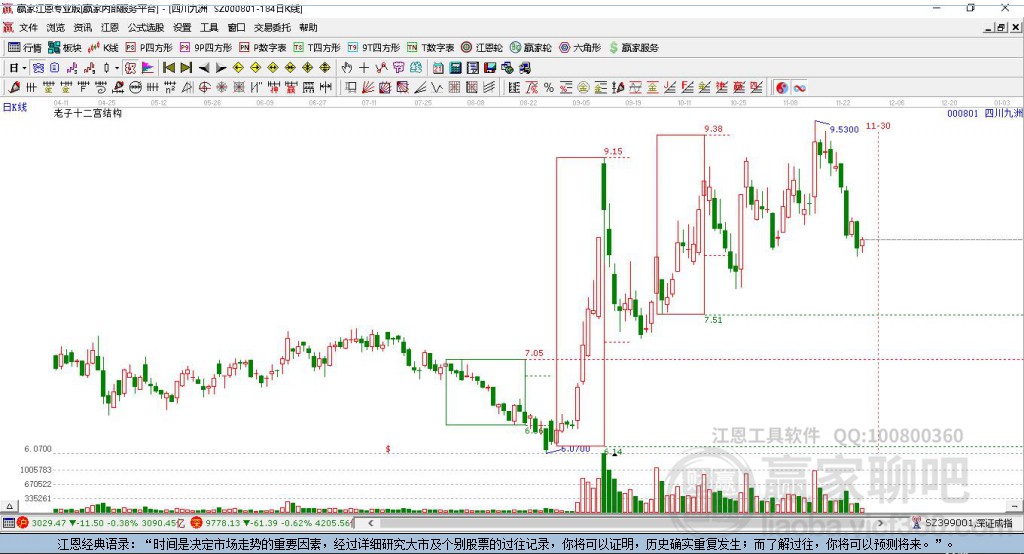Click the blue infinity loop icon
Image resolution: width=1024 pixels, height=554 pixels.
[x=799, y=88]
